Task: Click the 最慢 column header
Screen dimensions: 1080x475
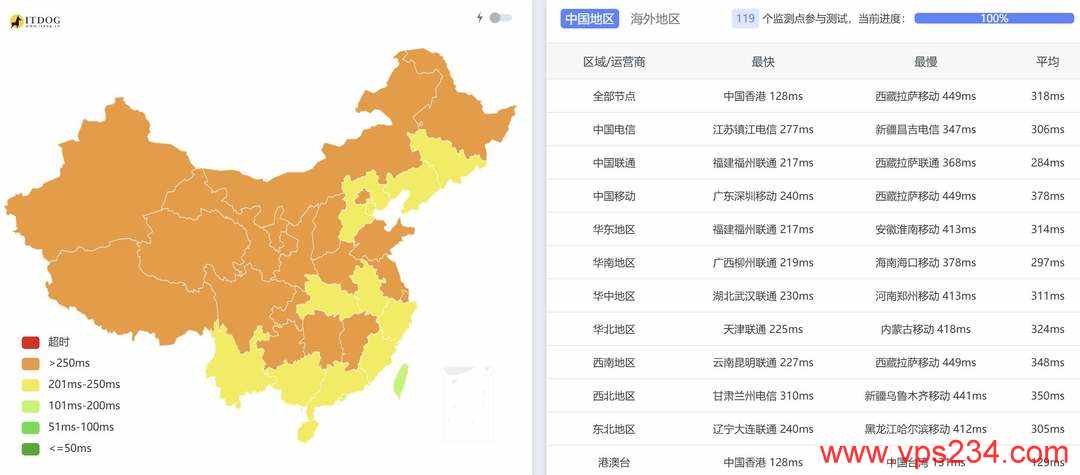Action: (925, 62)
